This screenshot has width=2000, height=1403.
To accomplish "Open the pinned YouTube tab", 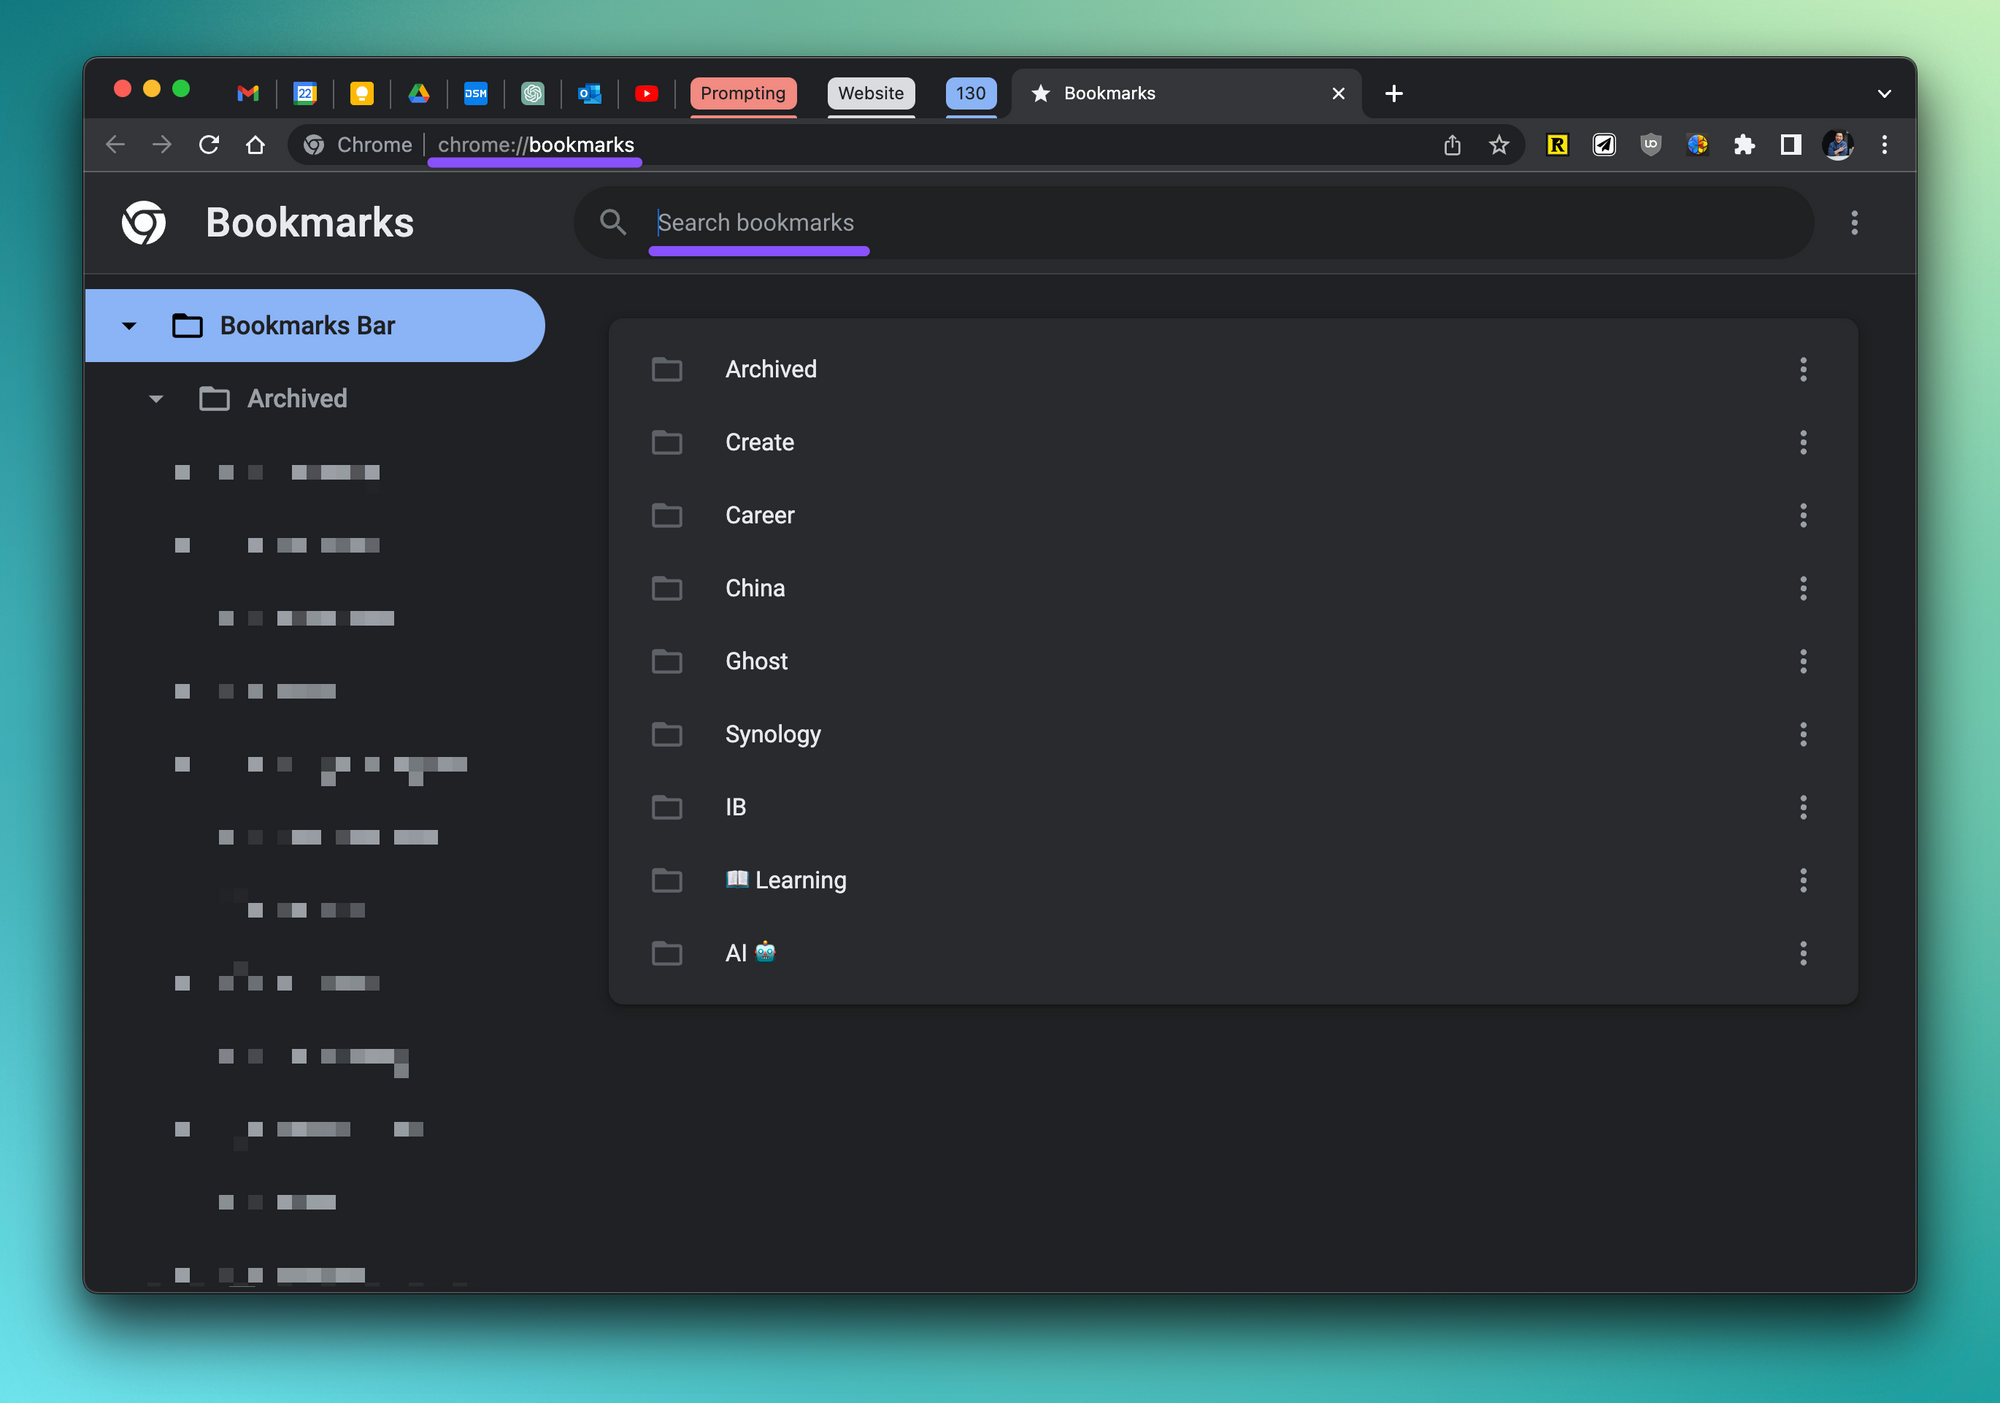I will point(646,93).
